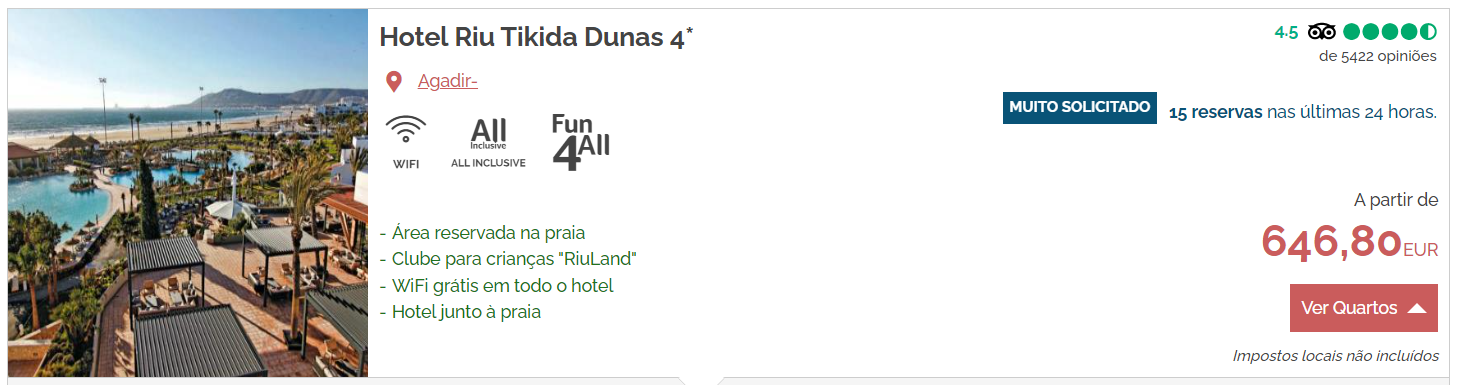The height and width of the screenshot is (385, 1457).
Task: Click the All Inclusive icon
Action: pos(488,141)
